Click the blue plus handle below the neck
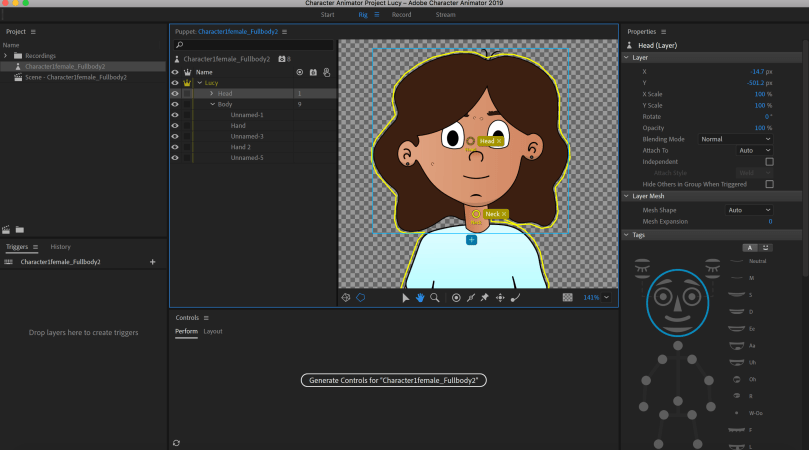809x450 pixels. pos(472,240)
